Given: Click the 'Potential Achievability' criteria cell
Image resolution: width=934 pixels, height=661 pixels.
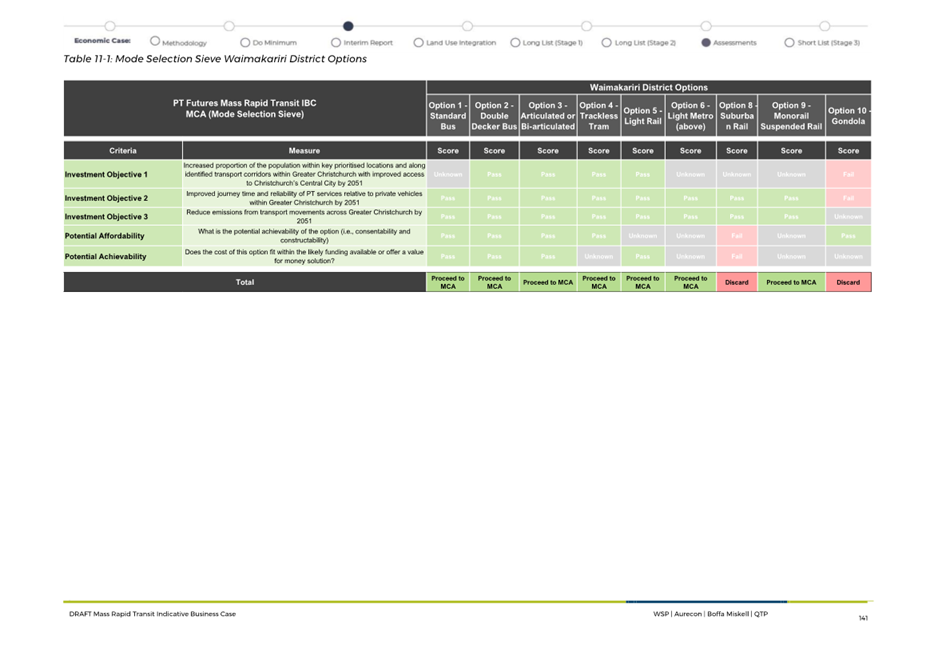Looking at the screenshot, I should [x=123, y=257].
